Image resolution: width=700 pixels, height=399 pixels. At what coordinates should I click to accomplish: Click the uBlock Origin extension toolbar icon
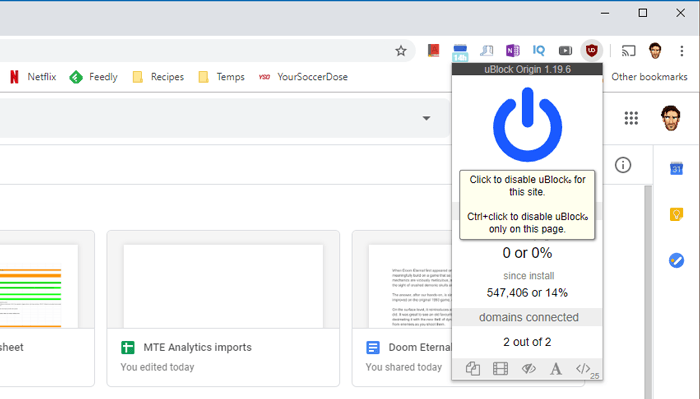[x=592, y=50]
